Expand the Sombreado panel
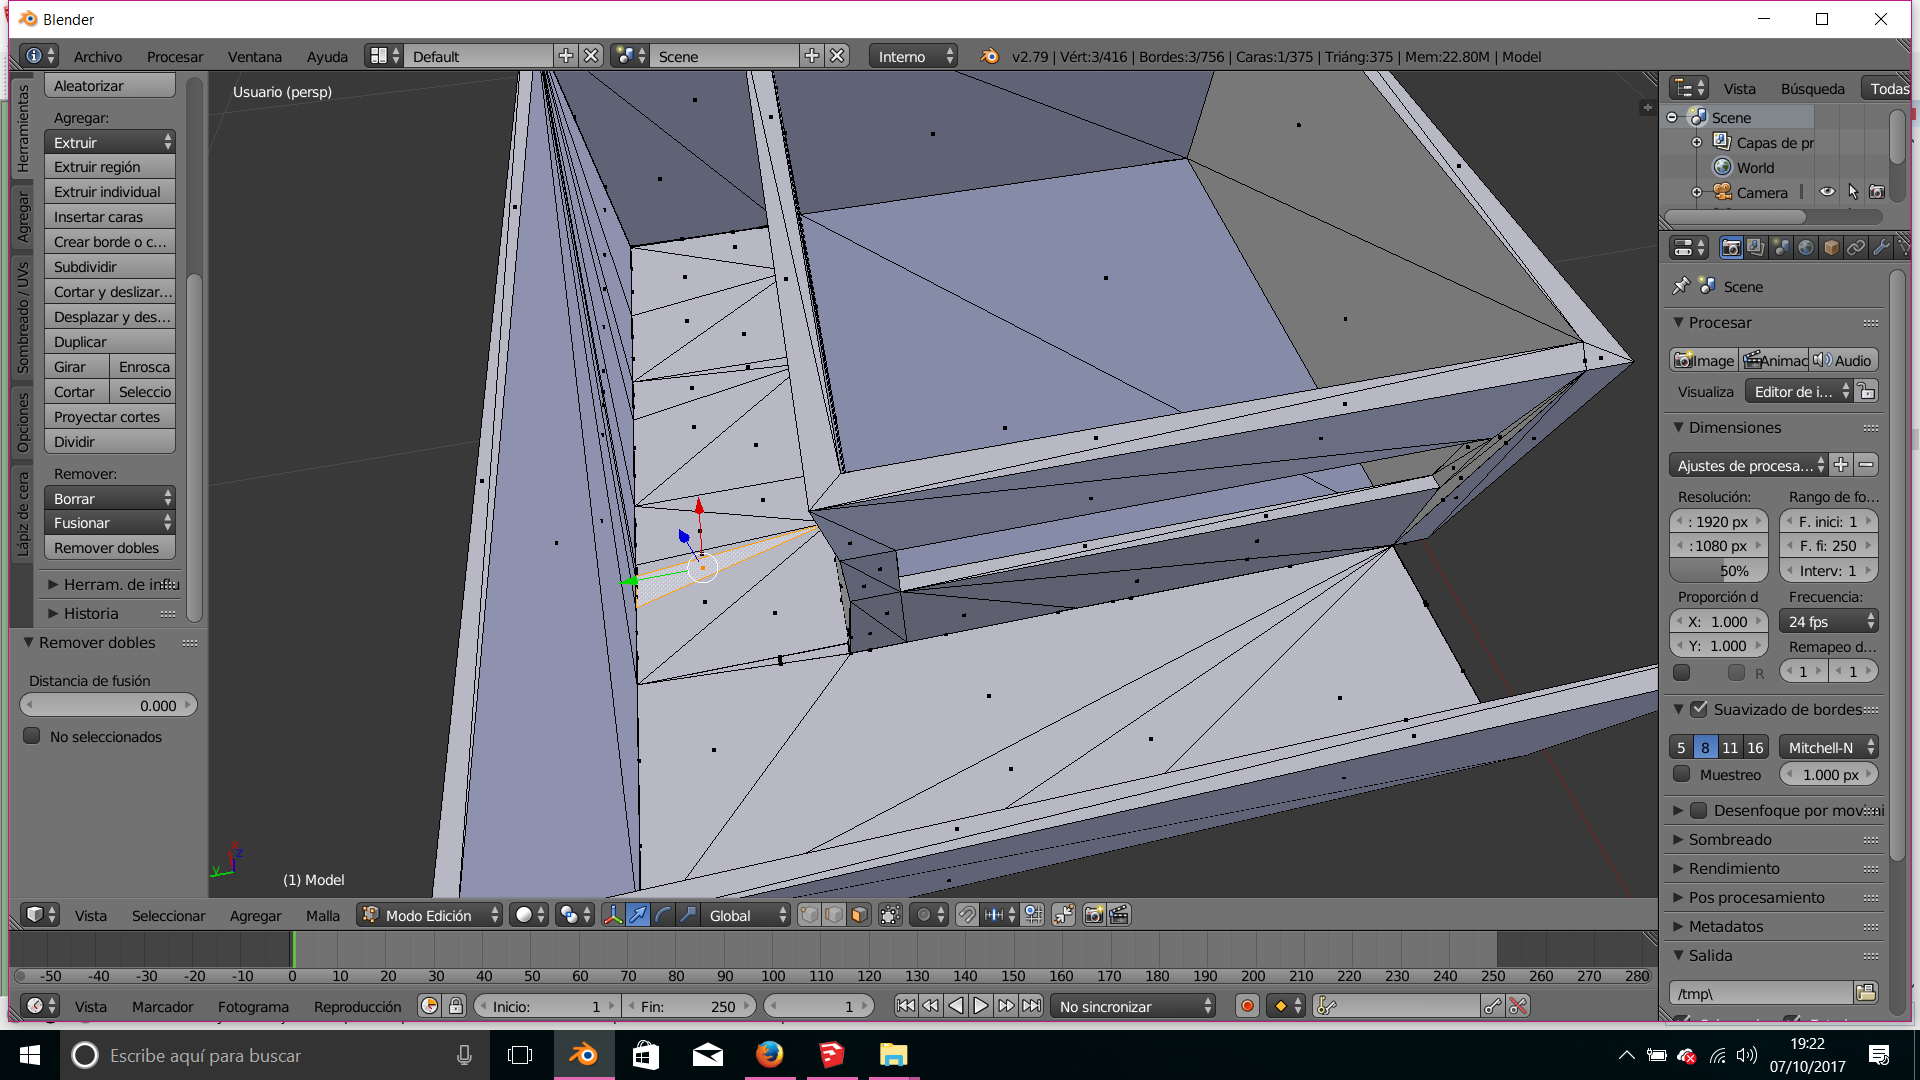 coord(1730,839)
